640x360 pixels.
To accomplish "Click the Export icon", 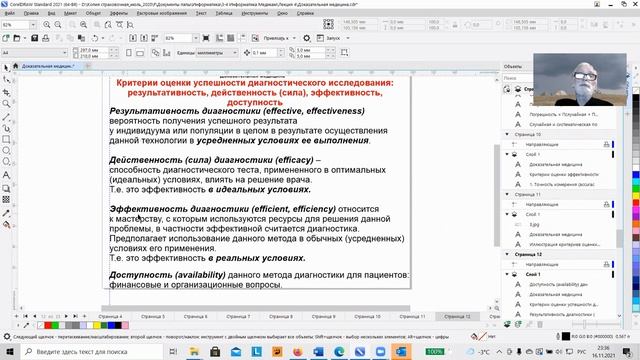I will tap(144, 38).
